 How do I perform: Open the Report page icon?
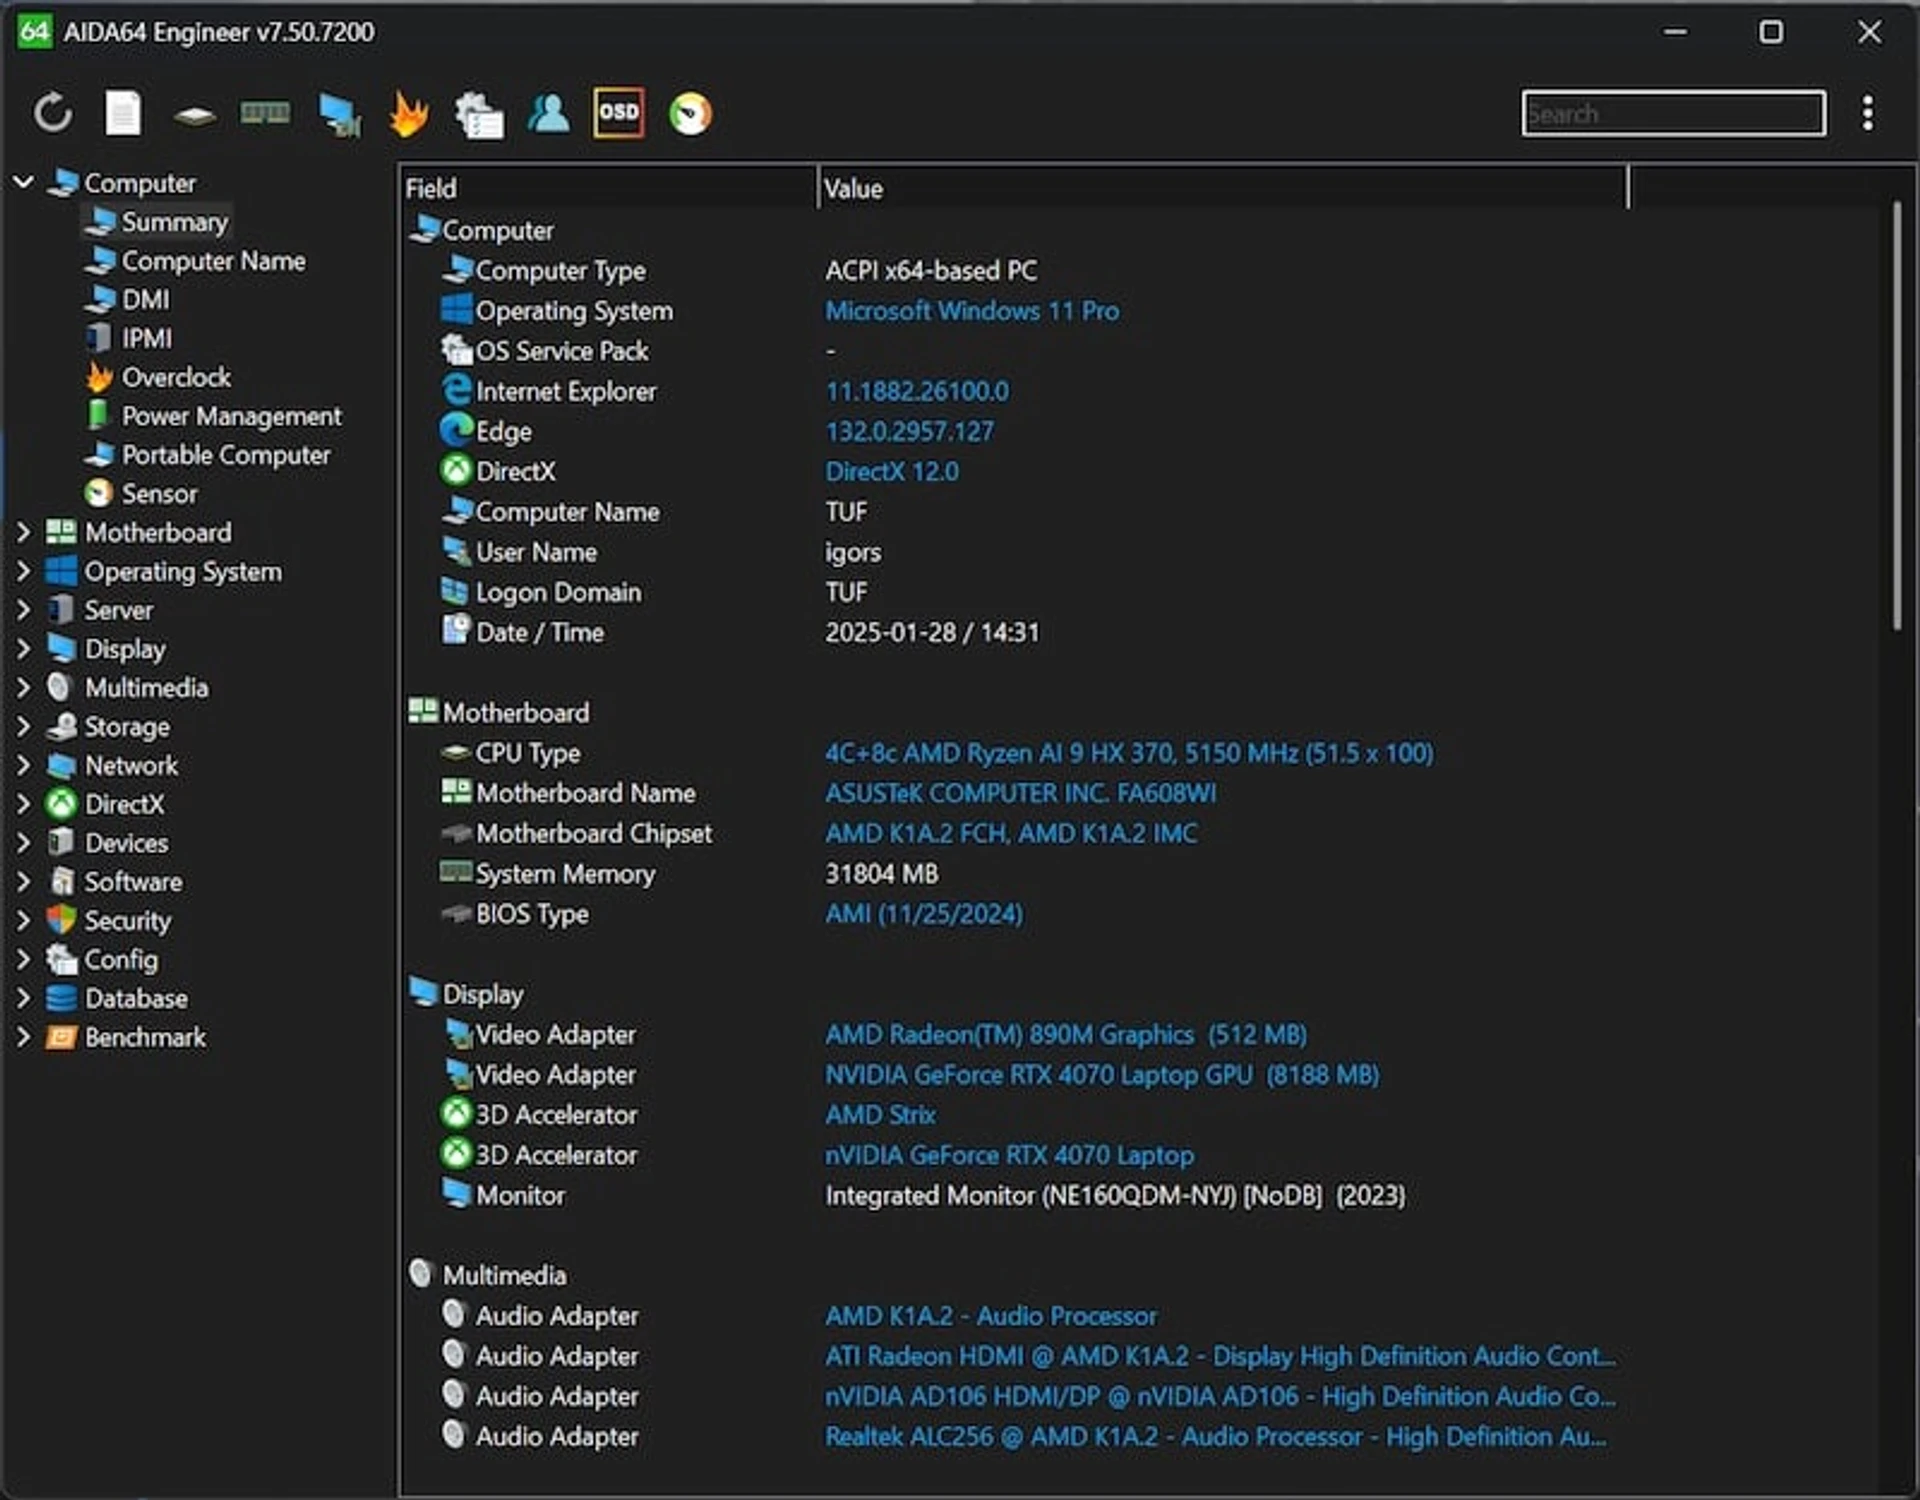tap(123, 113)
